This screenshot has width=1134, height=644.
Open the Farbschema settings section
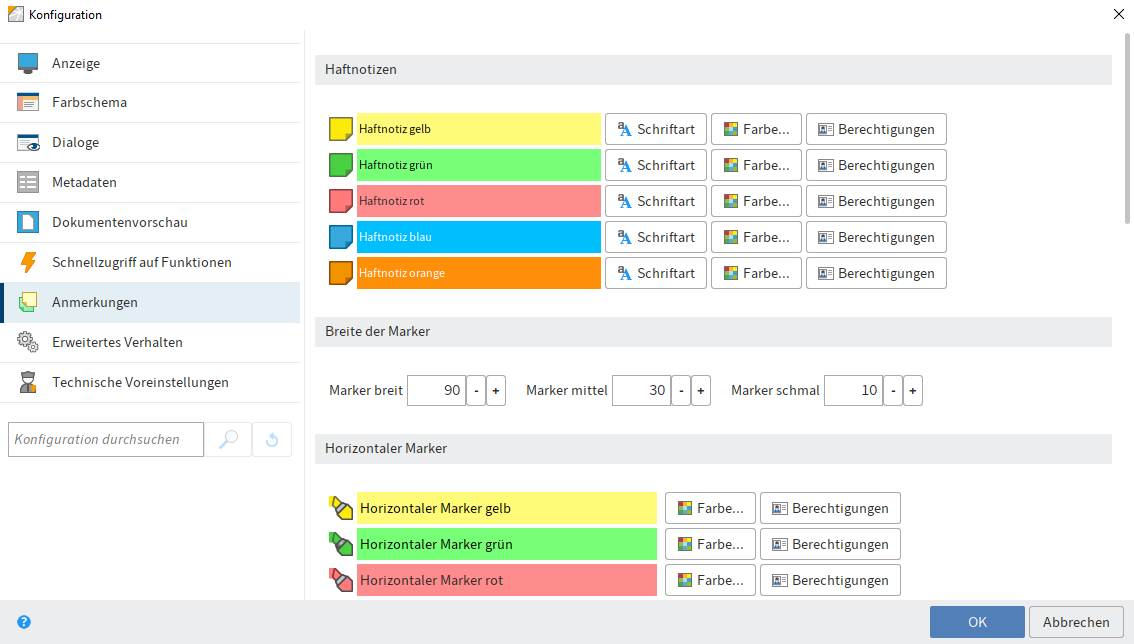tap(150, 103)
